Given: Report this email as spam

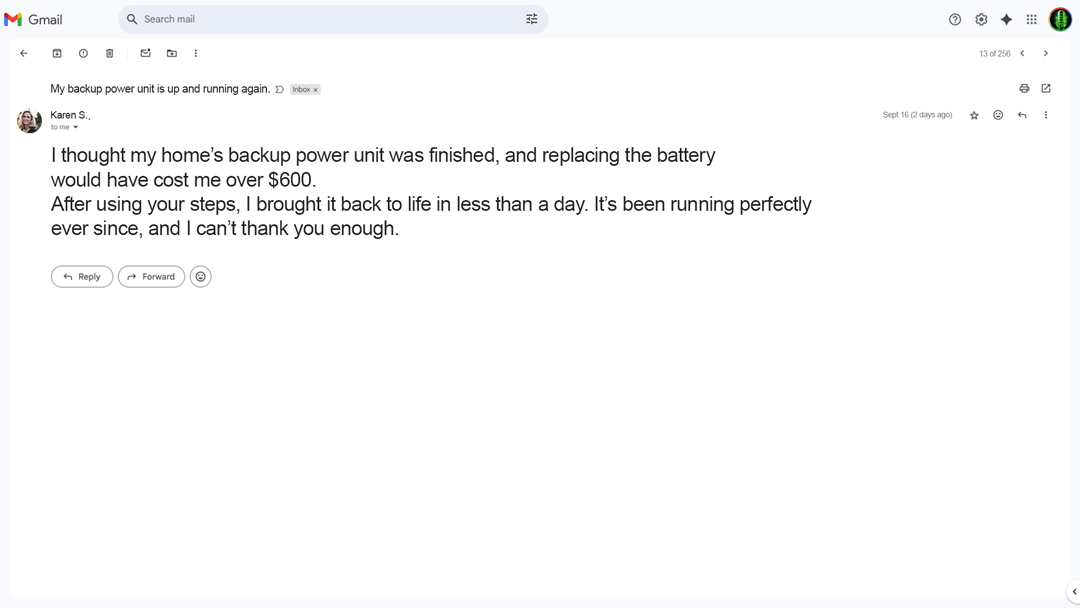Looking at the screenshot, I should click(83, 53).
